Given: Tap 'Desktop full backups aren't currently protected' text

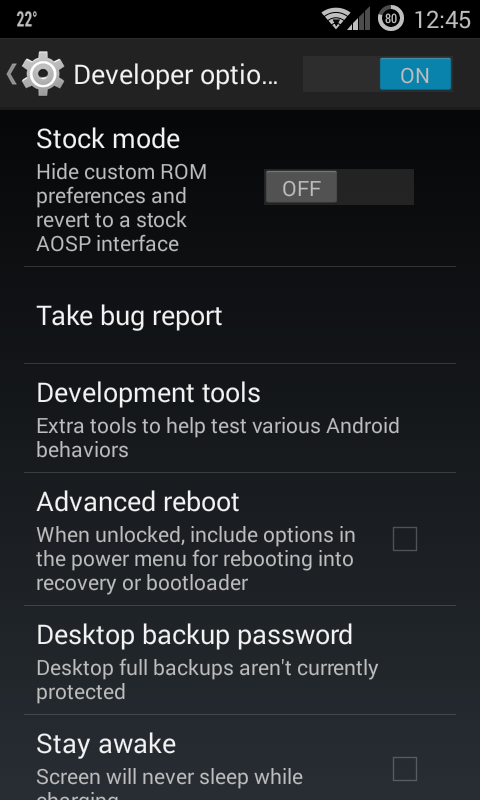Looking at the screenshot, I should click(x=207, y=680).
